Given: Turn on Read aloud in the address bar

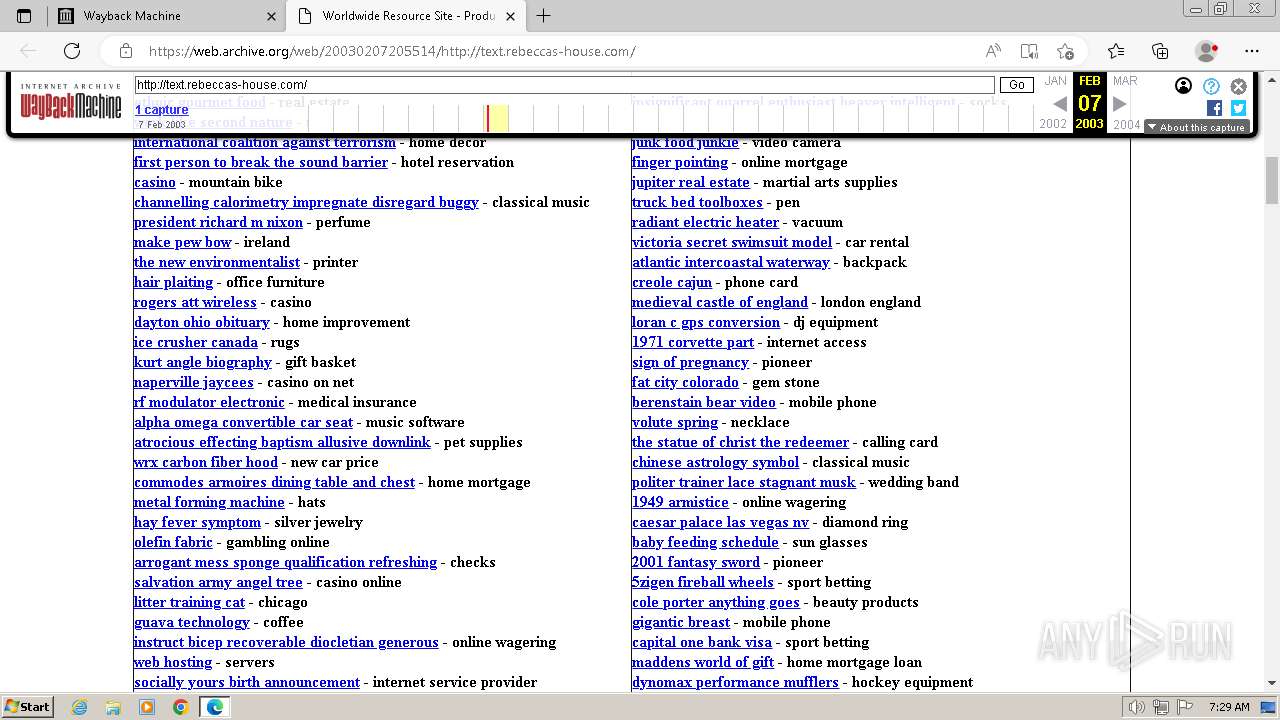Looking at the screenshot, I should point(993,51).
